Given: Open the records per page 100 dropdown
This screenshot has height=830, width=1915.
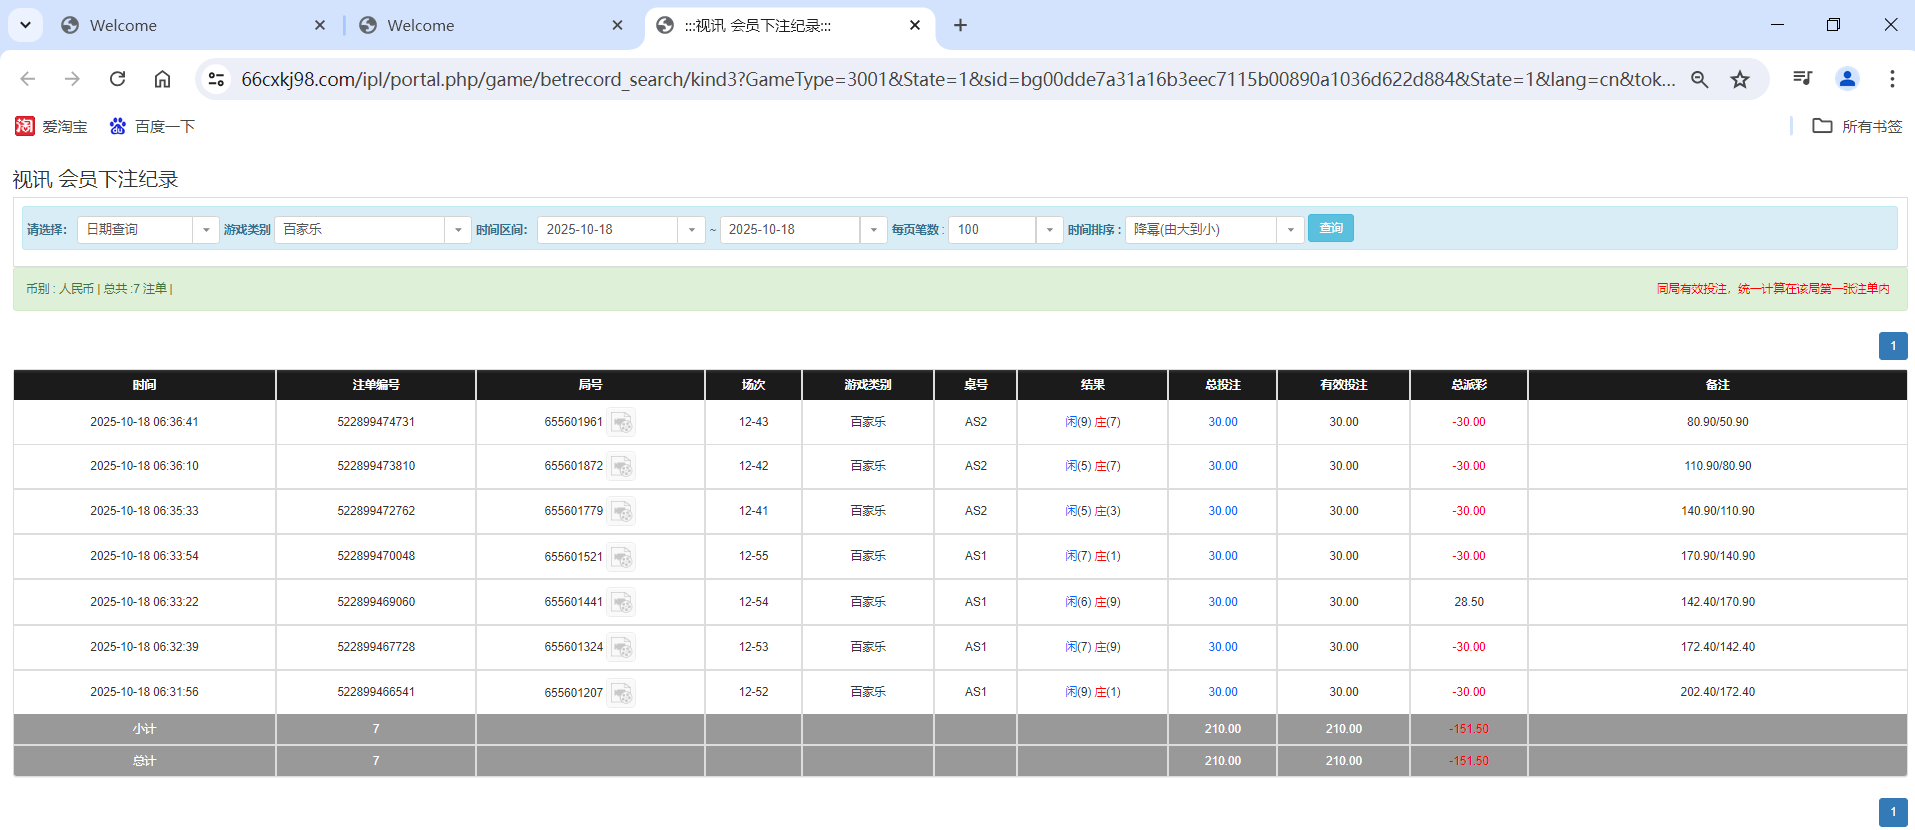Looking at the screenshot, I should click(1049, 230).
